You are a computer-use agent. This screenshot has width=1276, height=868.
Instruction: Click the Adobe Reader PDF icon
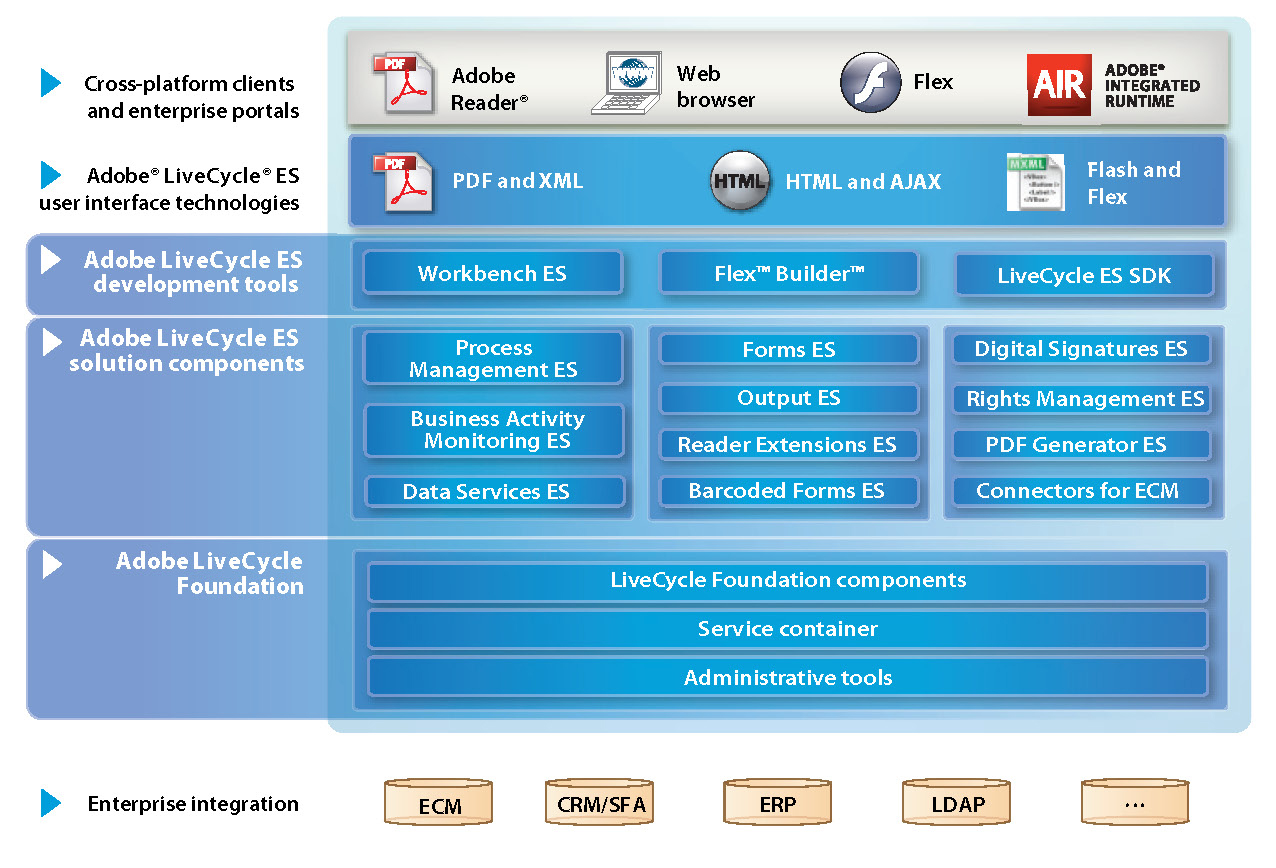click(404, 84)
